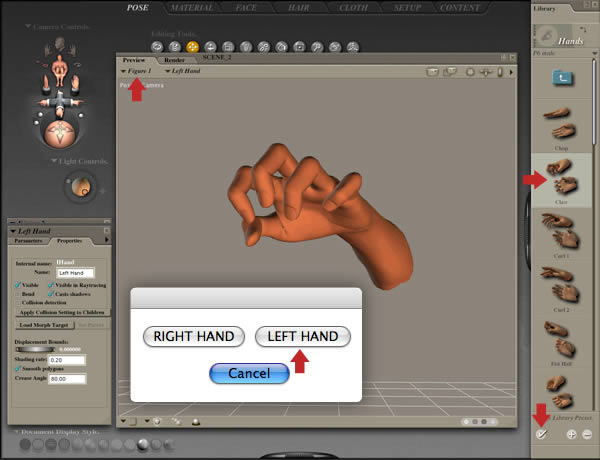Select the Translate In/Out editing tool
The width and height of the screenshot is (600, 460).
pos(210,47)
